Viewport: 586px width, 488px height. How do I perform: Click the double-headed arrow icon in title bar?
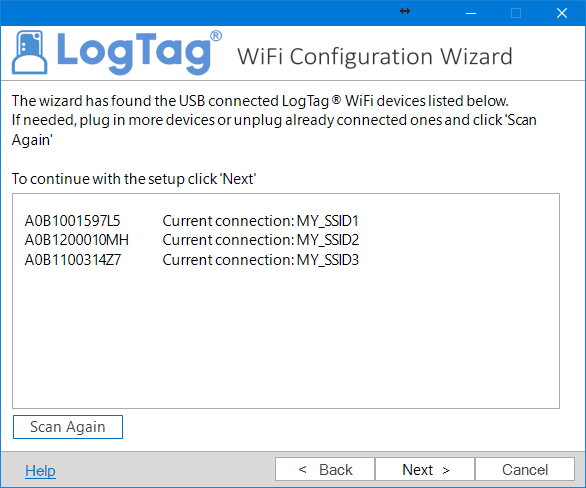point(405,11)
